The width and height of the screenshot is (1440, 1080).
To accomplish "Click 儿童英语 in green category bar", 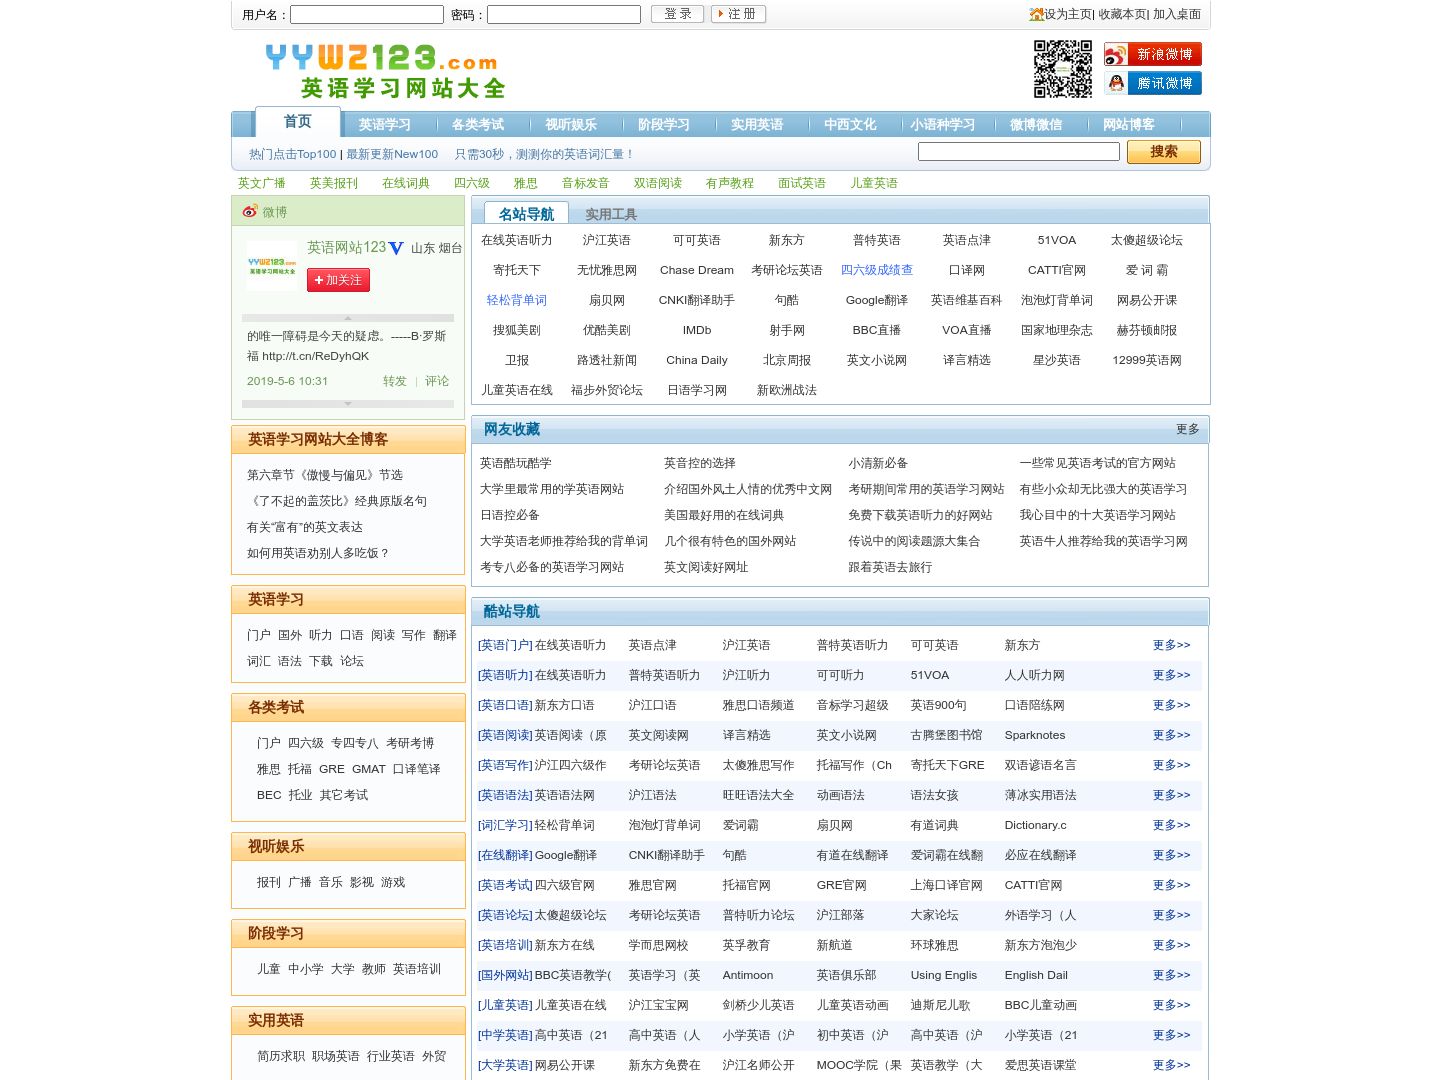I will pos(874,183).
